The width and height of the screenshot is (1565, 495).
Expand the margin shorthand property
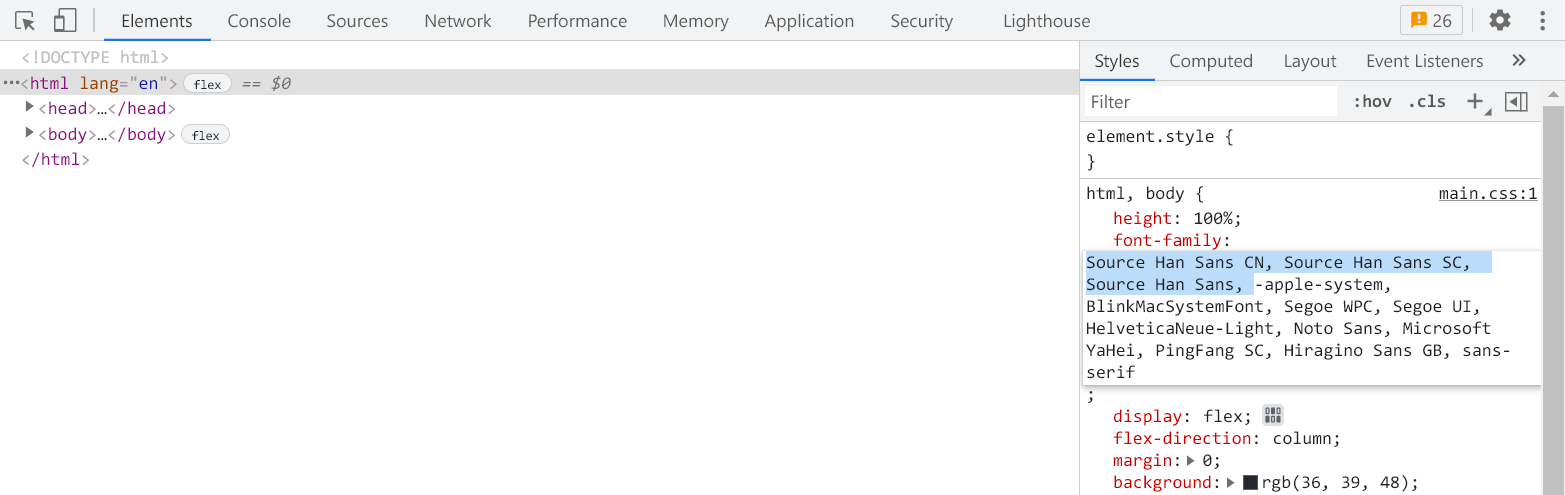(x=1191, y=461)
